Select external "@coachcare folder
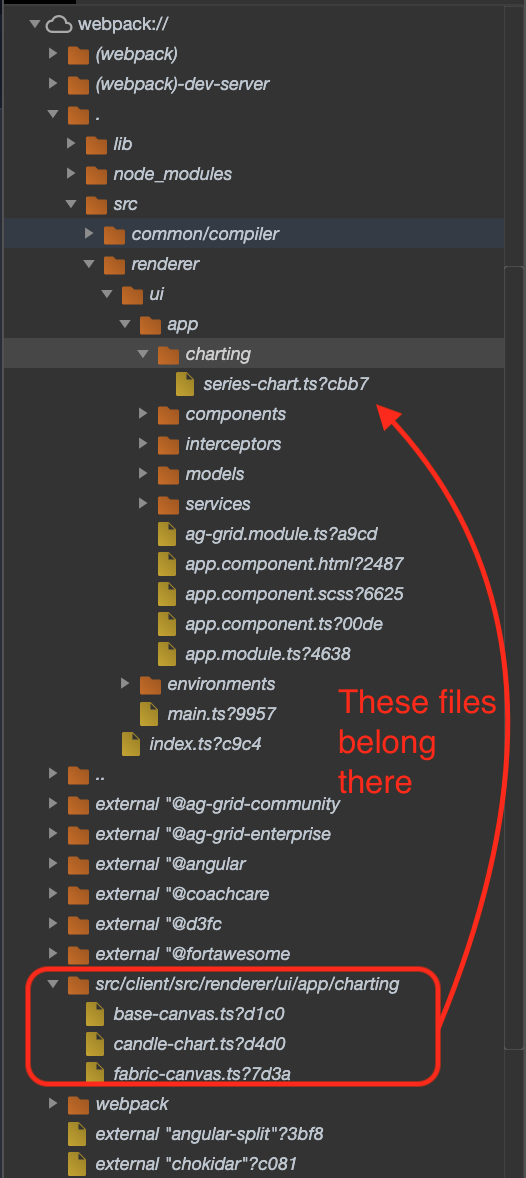The image size is (526, 1178). pyautogui.click(x=182, y=894)
